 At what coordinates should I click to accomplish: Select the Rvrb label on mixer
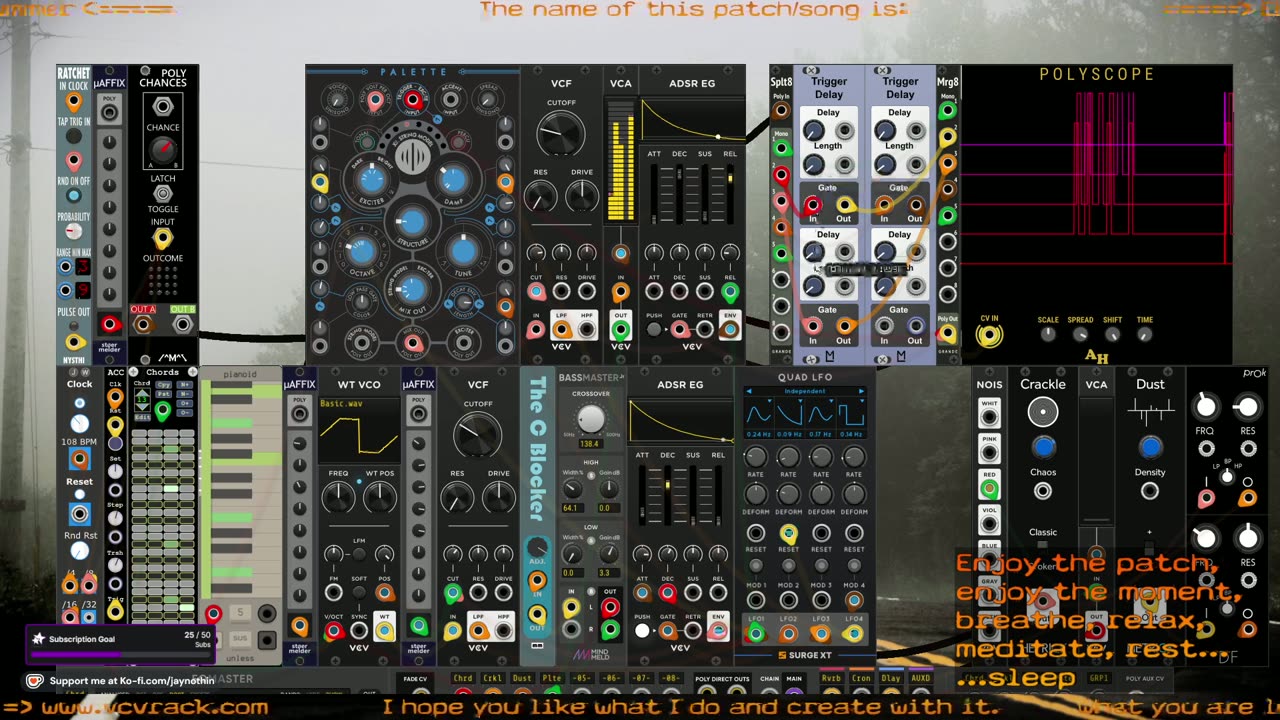click(x=831, y=678)
